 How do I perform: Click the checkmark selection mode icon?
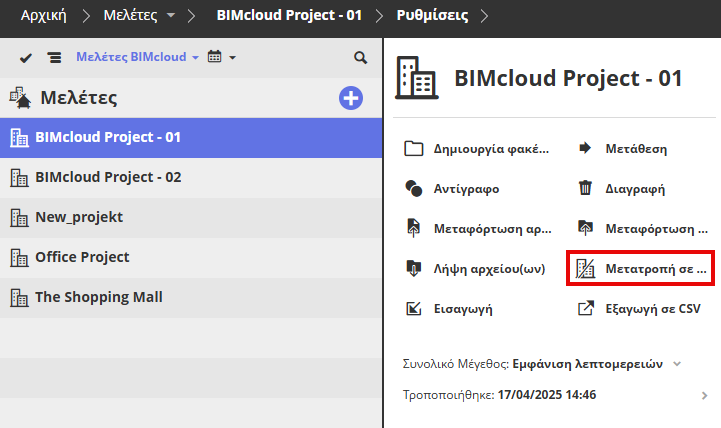(x=26, y=58)
